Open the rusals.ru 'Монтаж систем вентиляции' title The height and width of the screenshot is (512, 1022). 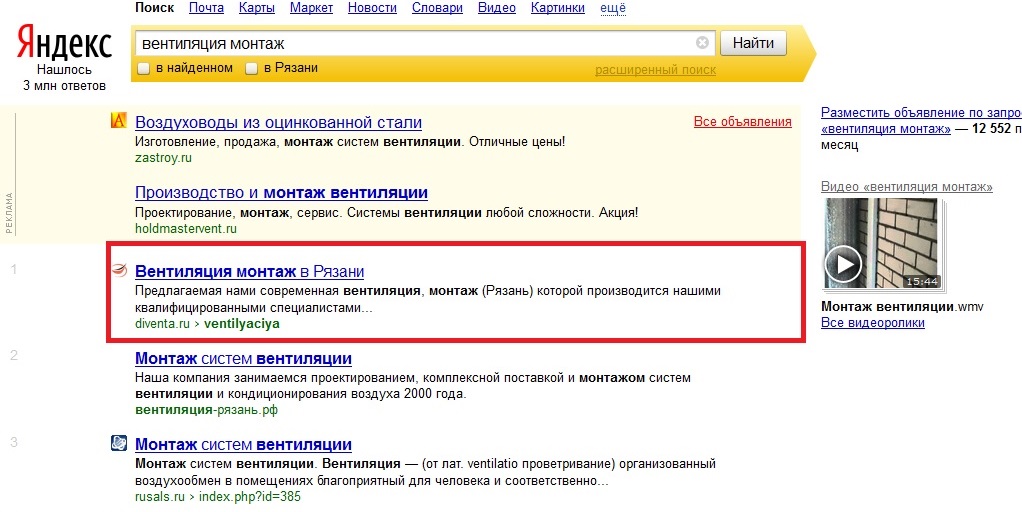(243, 444)
